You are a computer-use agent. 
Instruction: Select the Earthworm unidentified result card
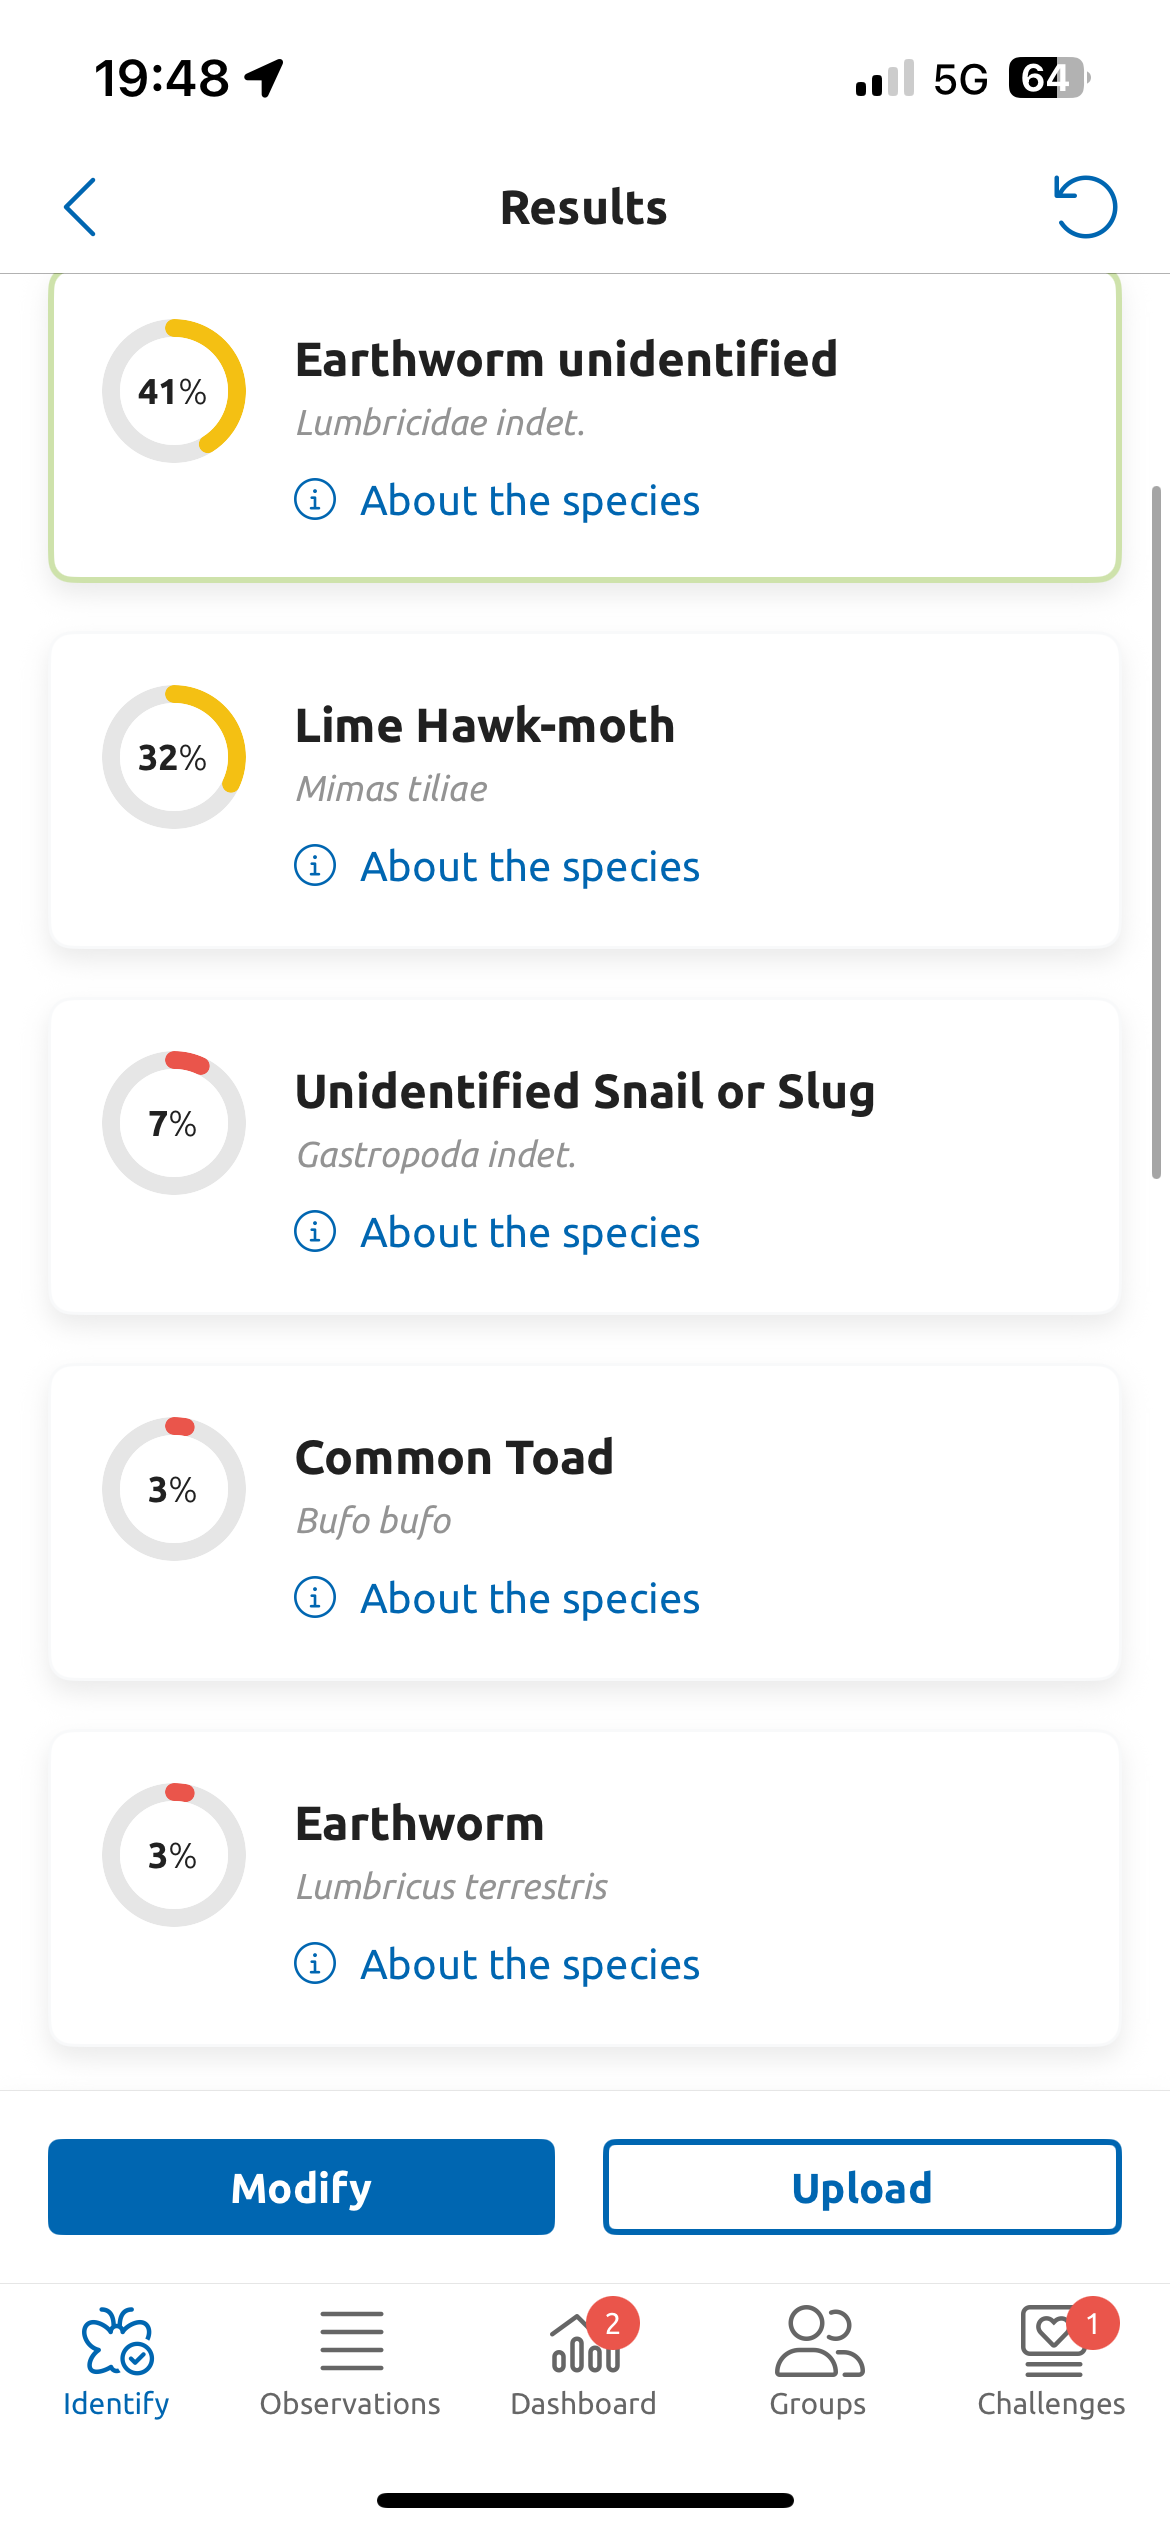point(585,426)
